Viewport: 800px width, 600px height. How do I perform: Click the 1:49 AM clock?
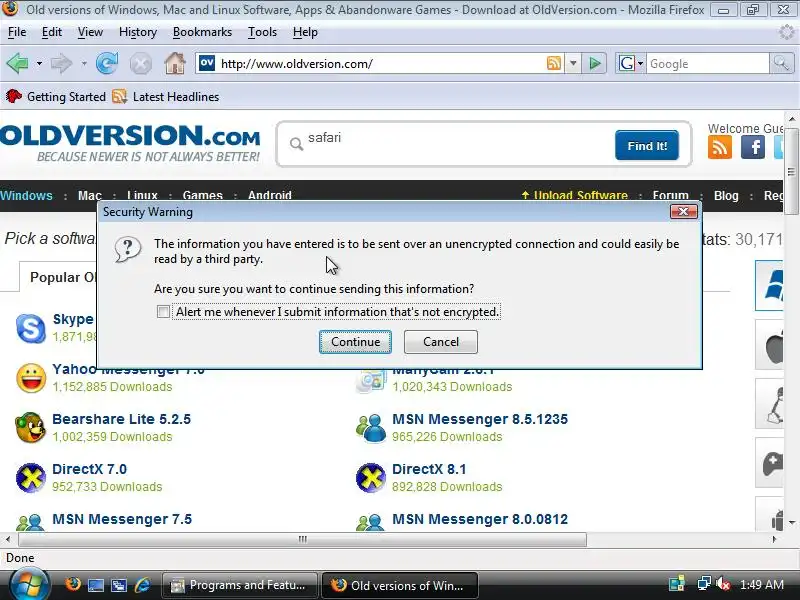pos(762,584)
